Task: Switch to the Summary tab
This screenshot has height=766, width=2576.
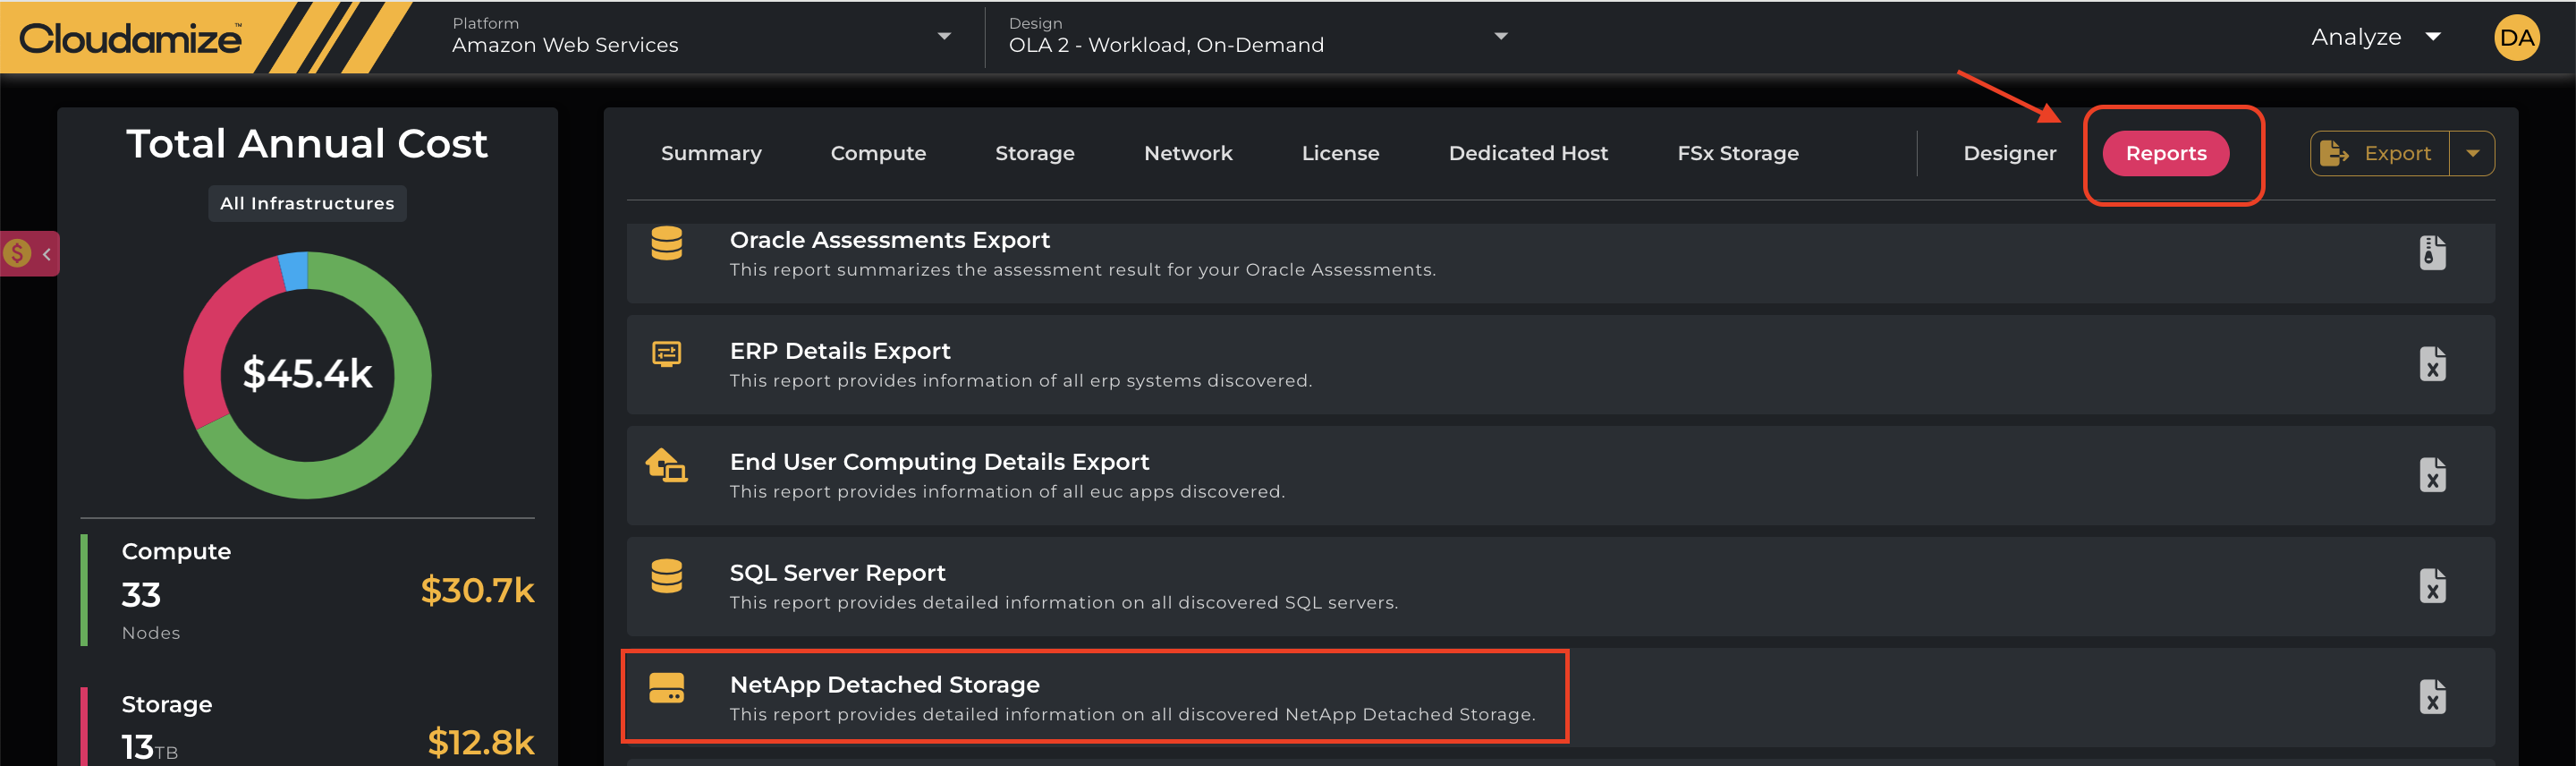Action: 711,154
